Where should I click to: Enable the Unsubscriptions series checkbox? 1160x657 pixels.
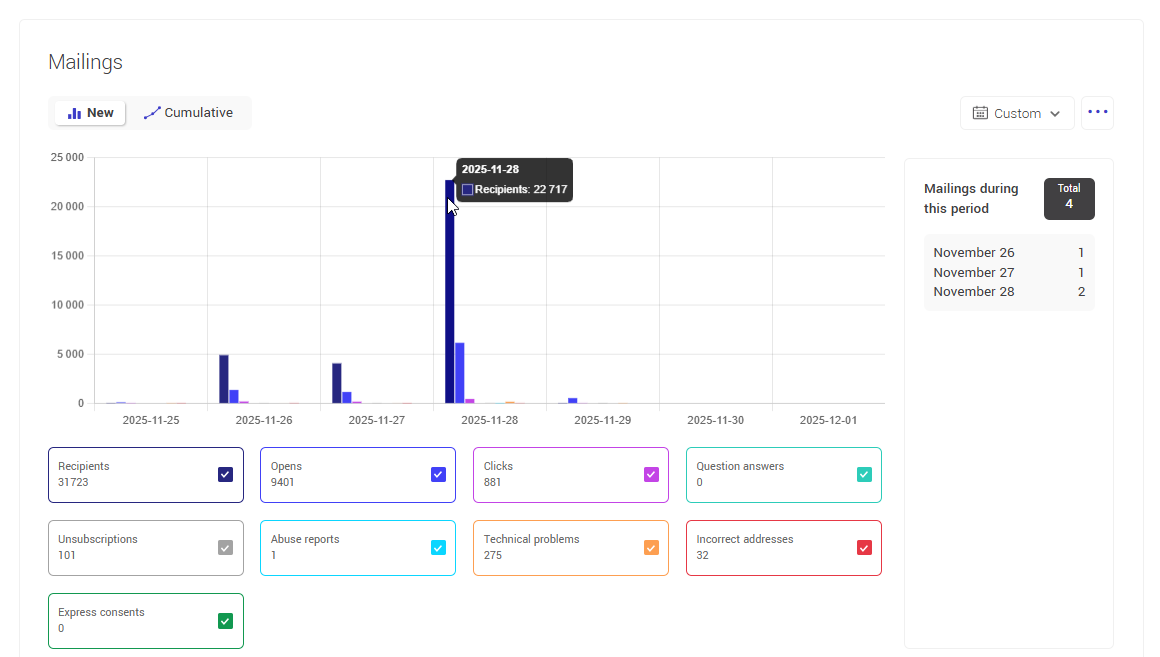pyautogui.click(x=226, y=548)
